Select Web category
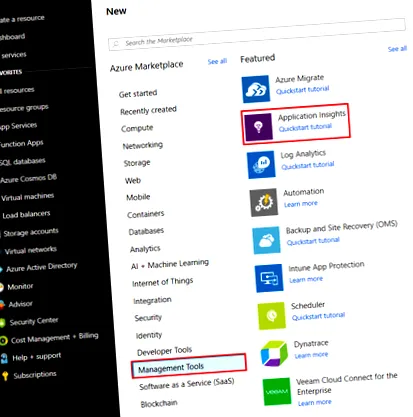Screen dimensions: 413x417 pyautogui.click(x=133, y=181)
